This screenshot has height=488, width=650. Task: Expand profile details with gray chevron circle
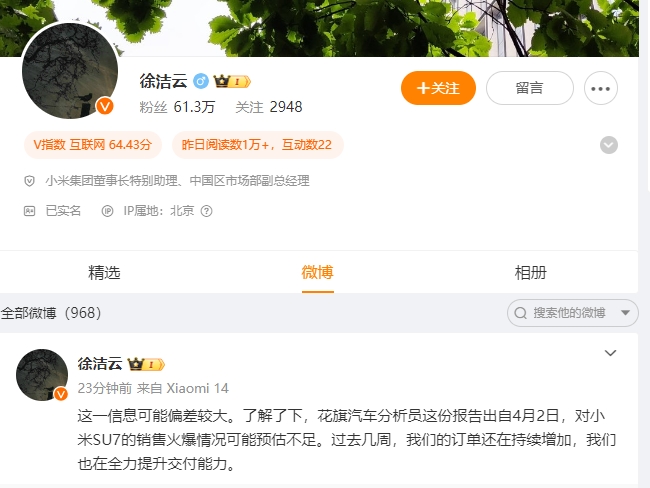(609, 145)
